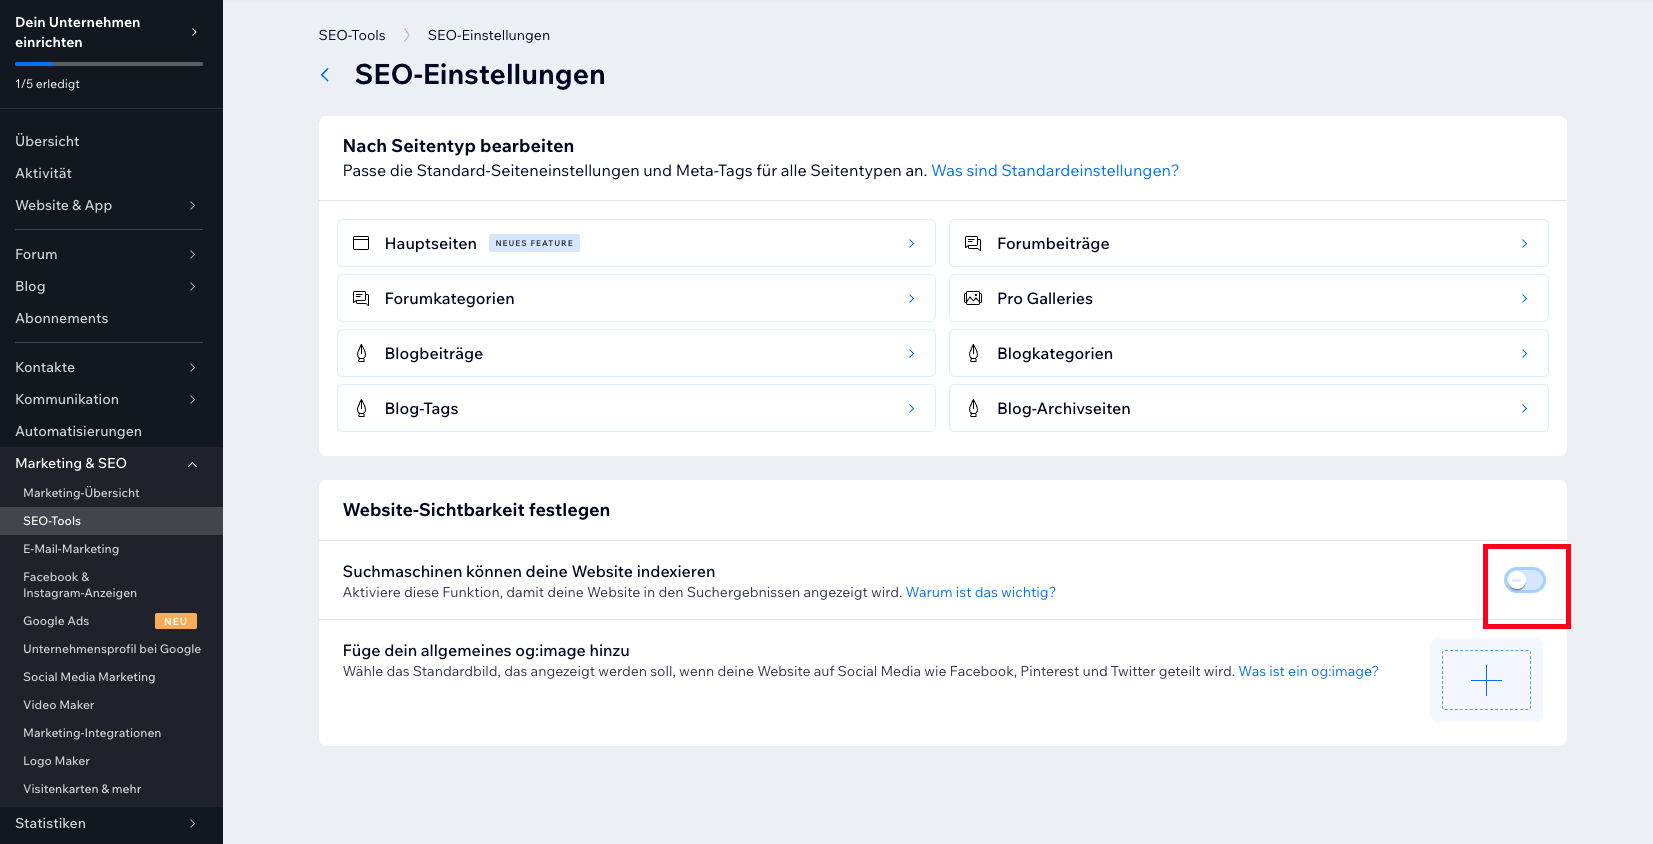
Task: Click the Blog-Tags pen icon
Action: coord(362,408)
